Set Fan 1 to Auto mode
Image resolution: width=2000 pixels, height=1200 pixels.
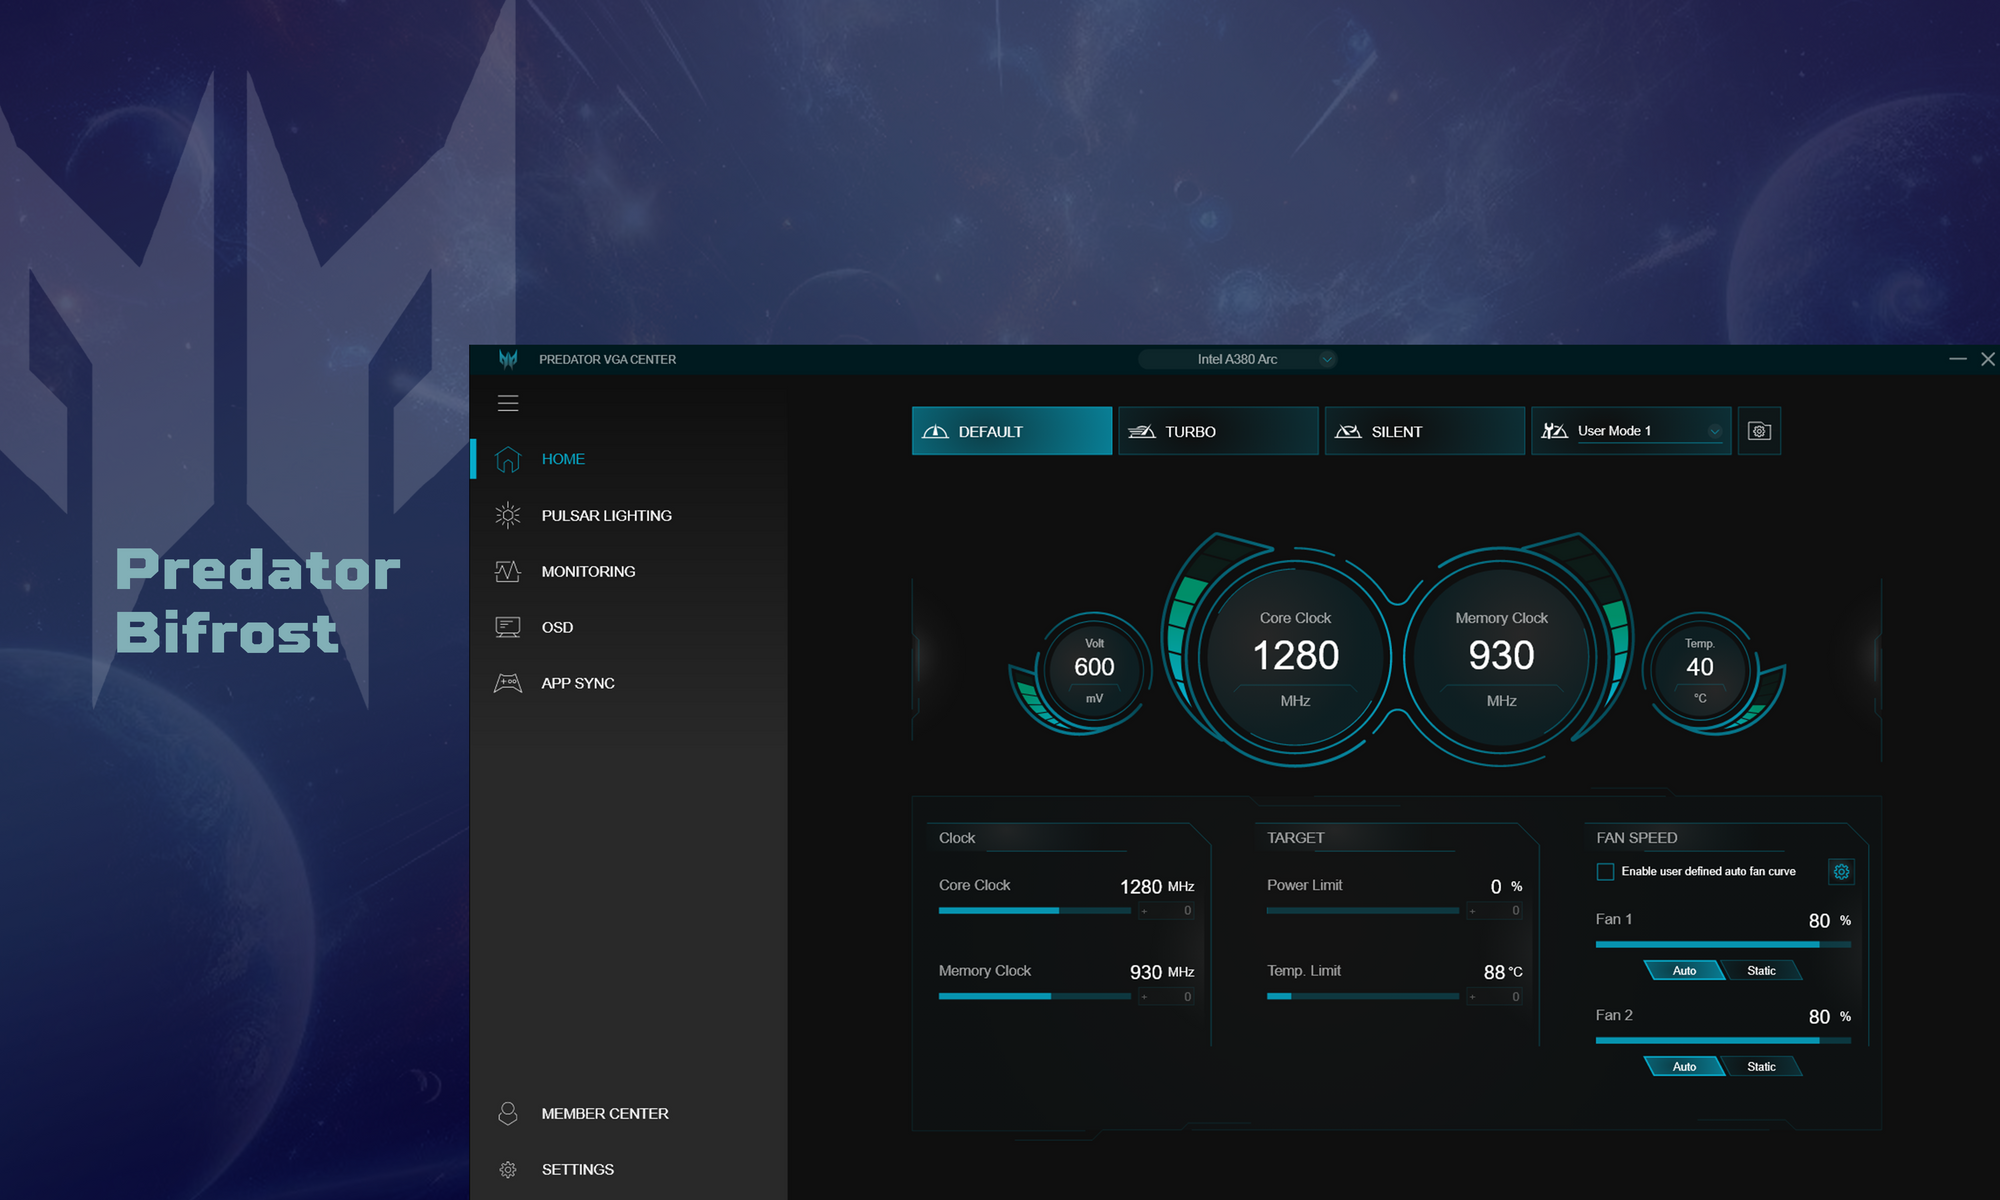1684,970
